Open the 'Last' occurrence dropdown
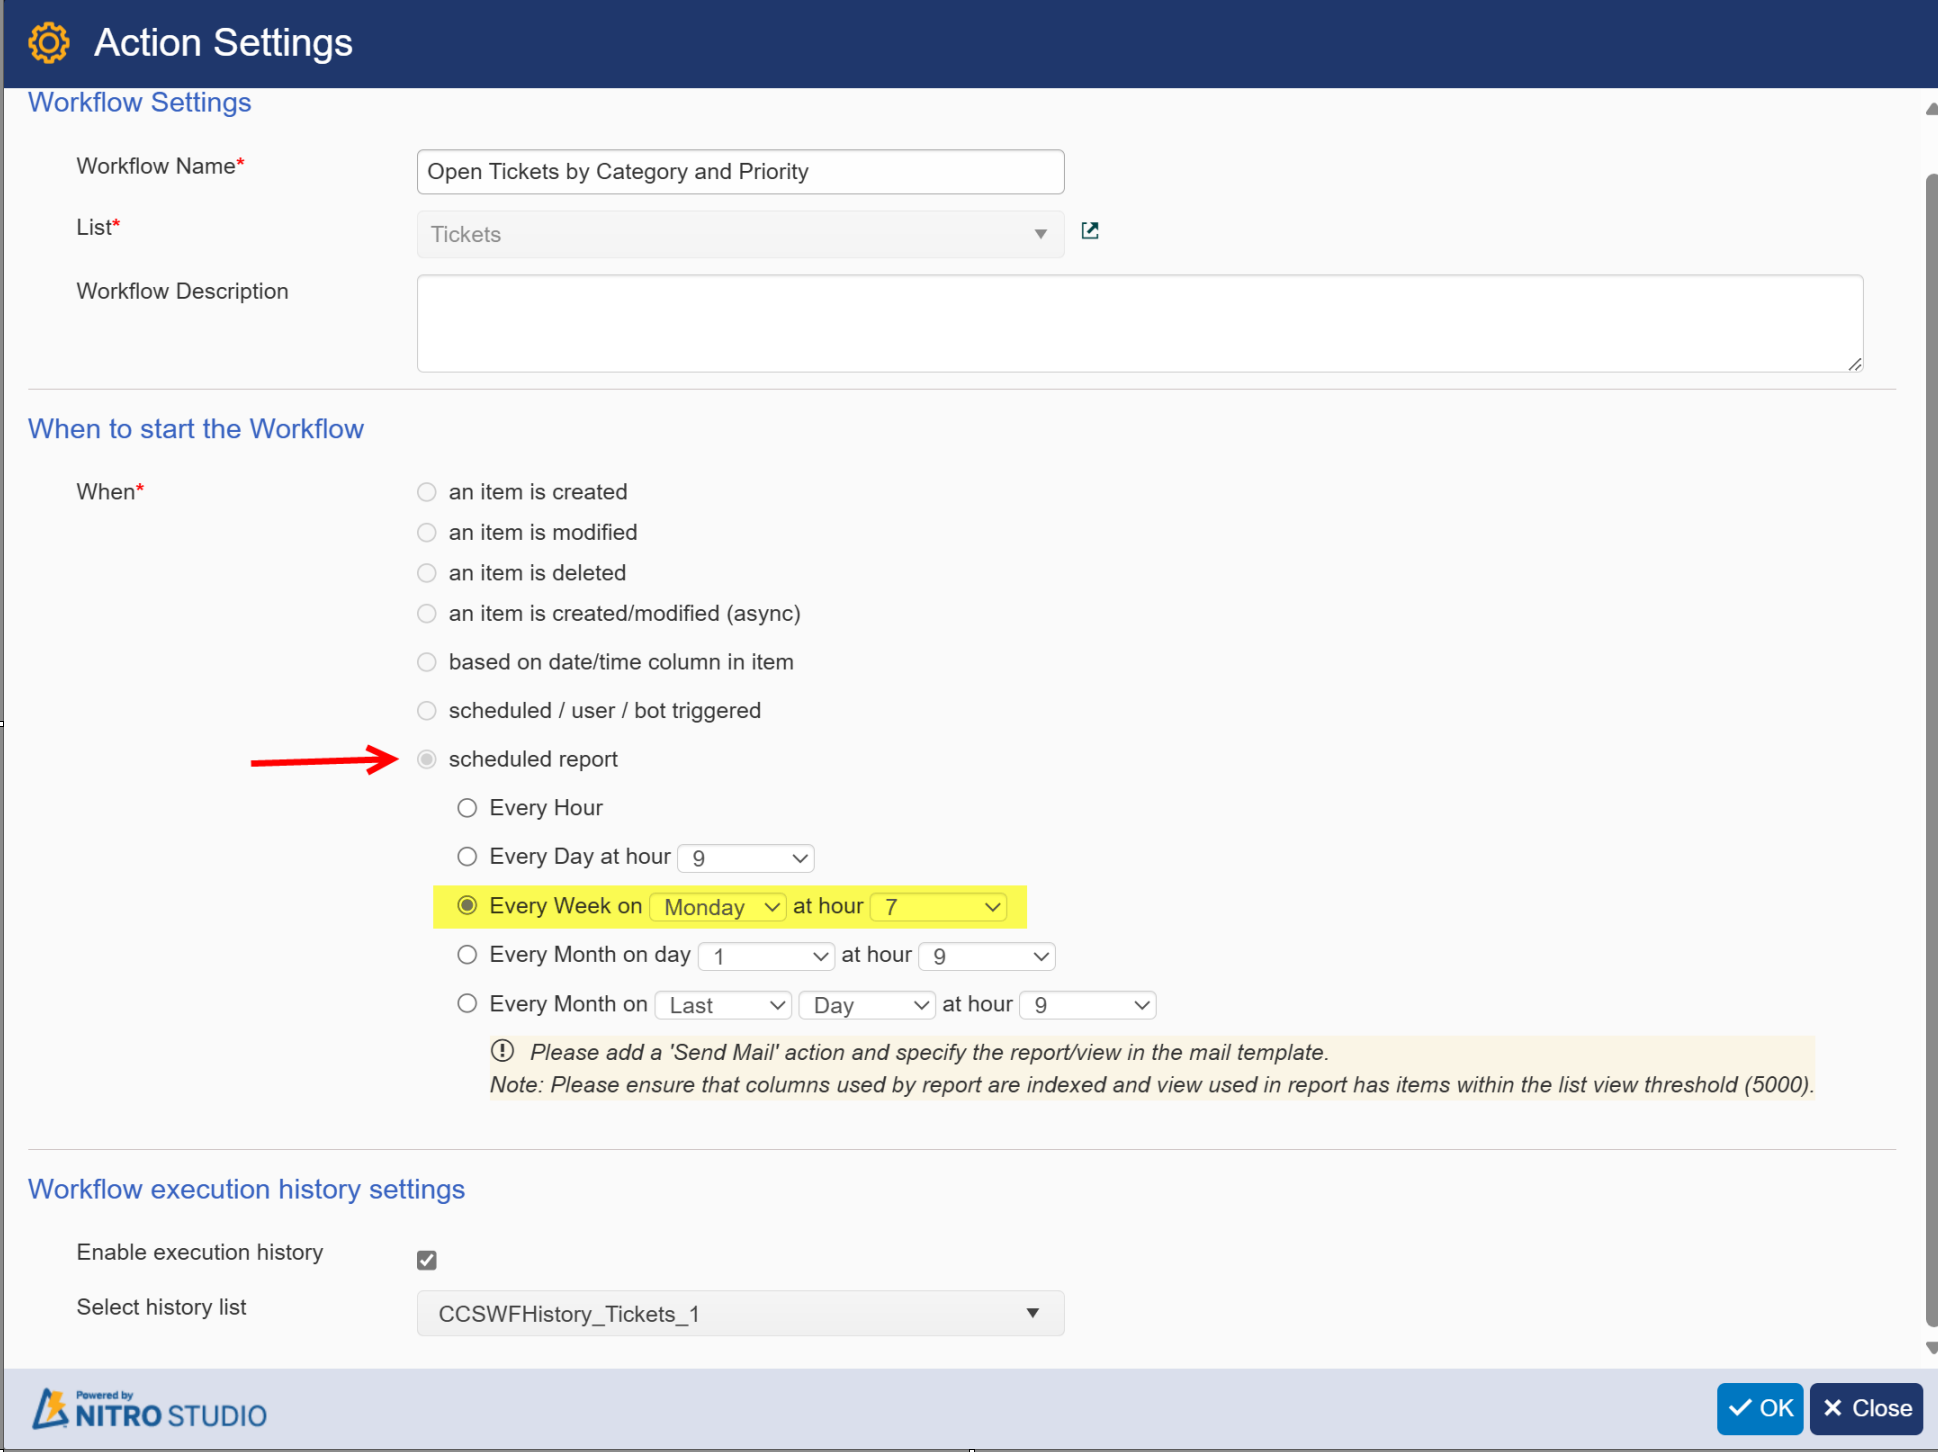This screenshot has width=1938, height=1452. [723, 1005]
